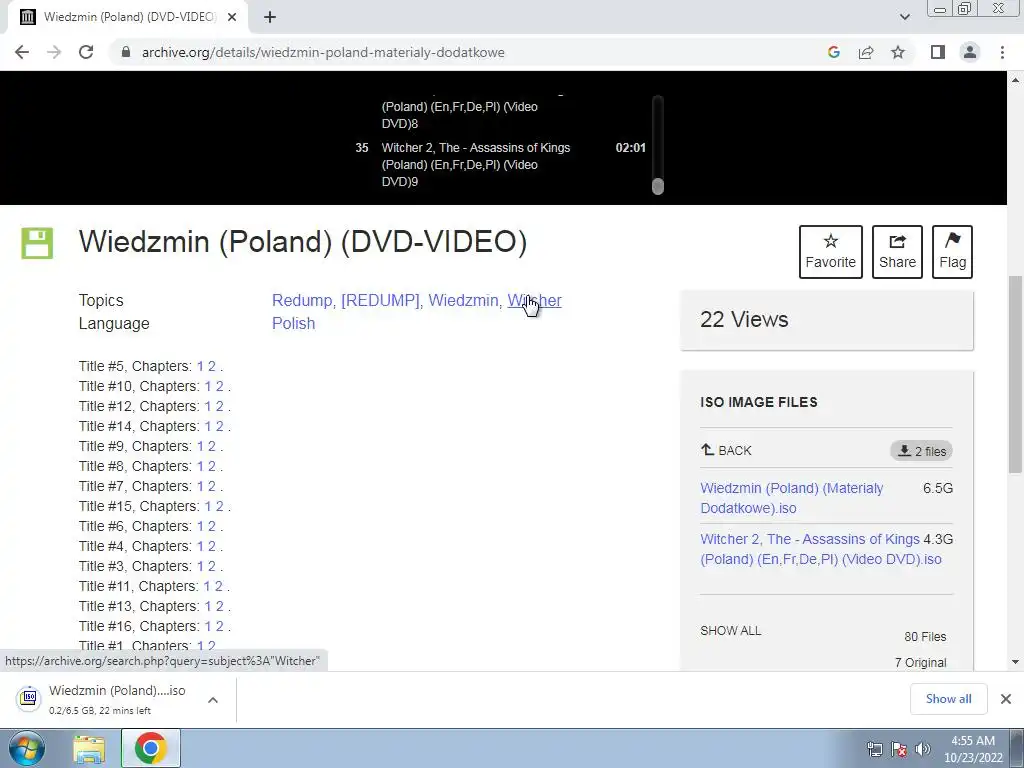Click the volume speaker tray icon
Screen dimensions: 1024x768
(923, 749)
